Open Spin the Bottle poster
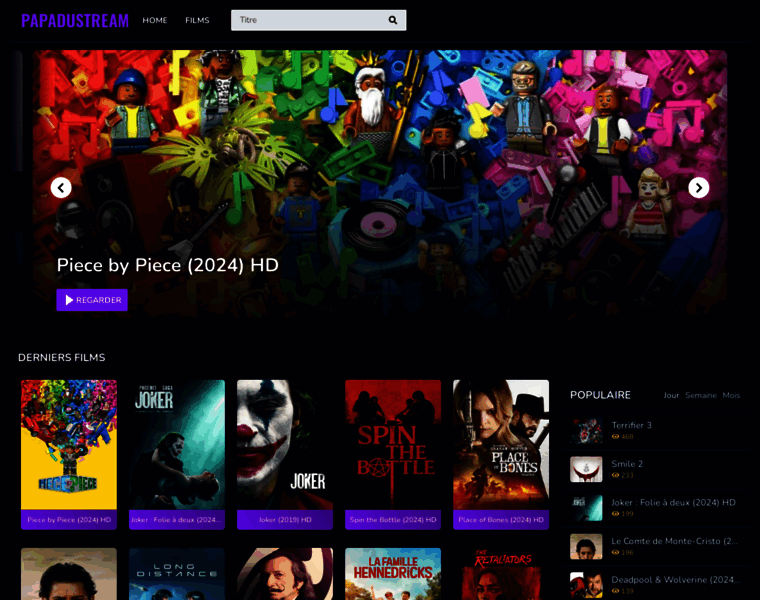The height and width of the screenshot is (600, 760). tap(393, 444)
